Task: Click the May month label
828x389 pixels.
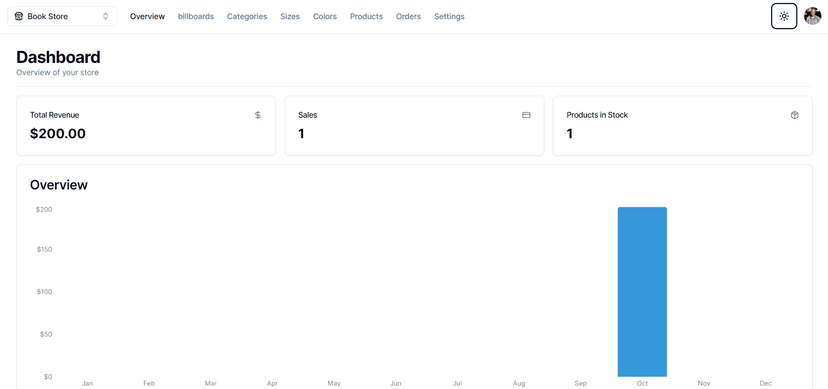Action: coord(334,384)
